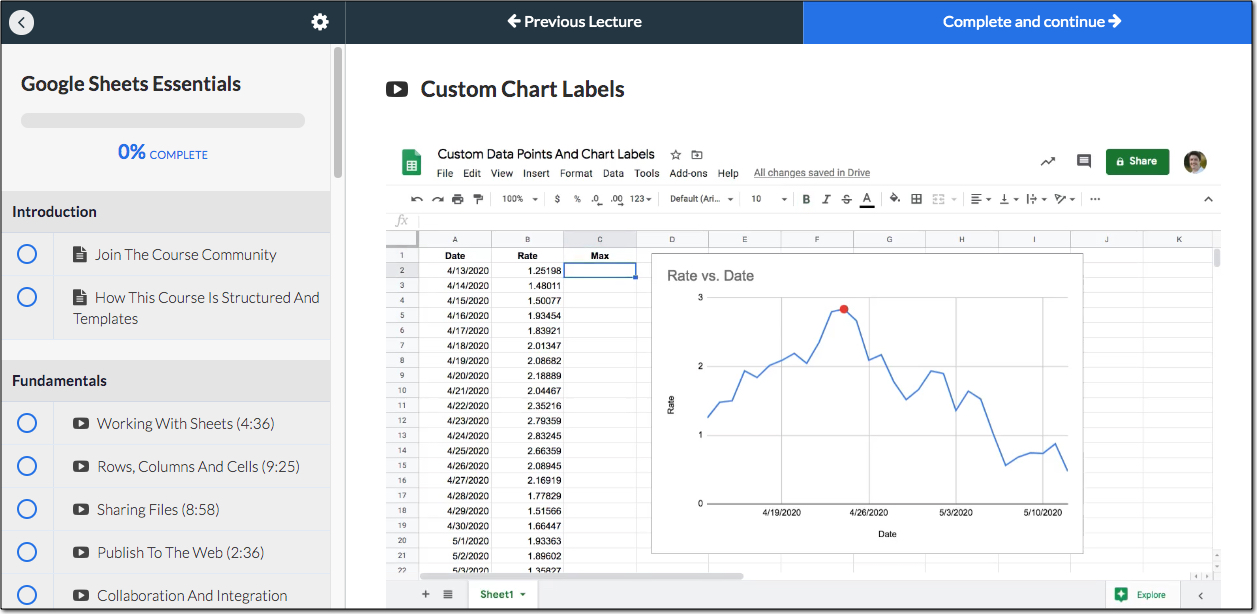1257x614 pixels.
Task: Open the text color picker
Action: pyautogui.click(x=867, y=199)
